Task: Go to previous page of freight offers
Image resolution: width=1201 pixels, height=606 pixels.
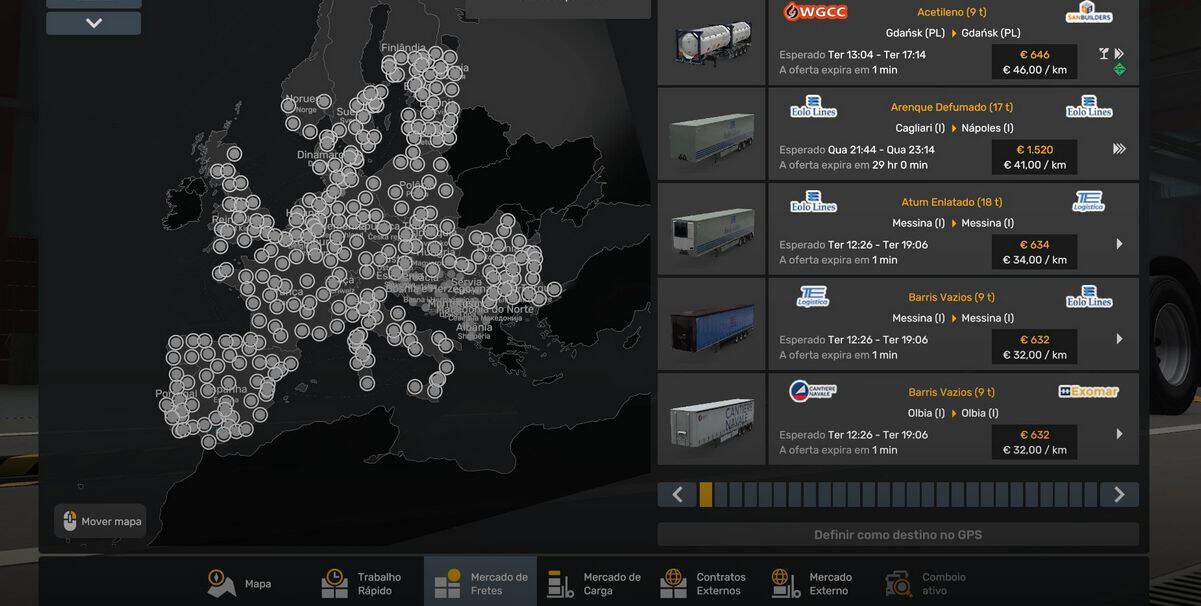Action: click(677, 494)
